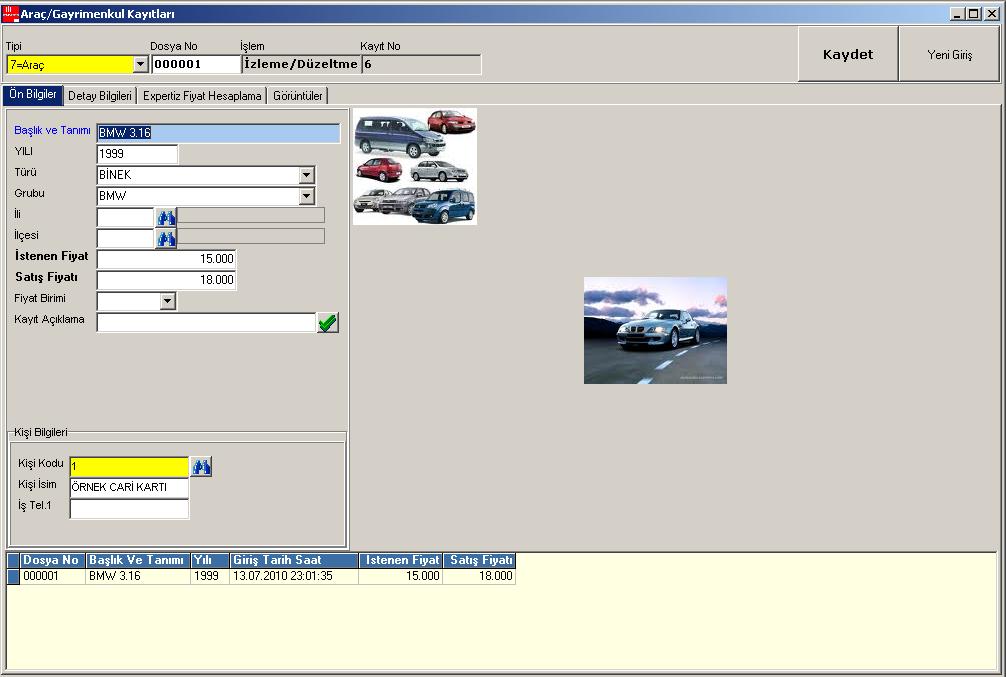This screenshot has width=1006, height=677.
Task: Open the Tipi dropdown showing 7=Araç
Action: (140, 64)
